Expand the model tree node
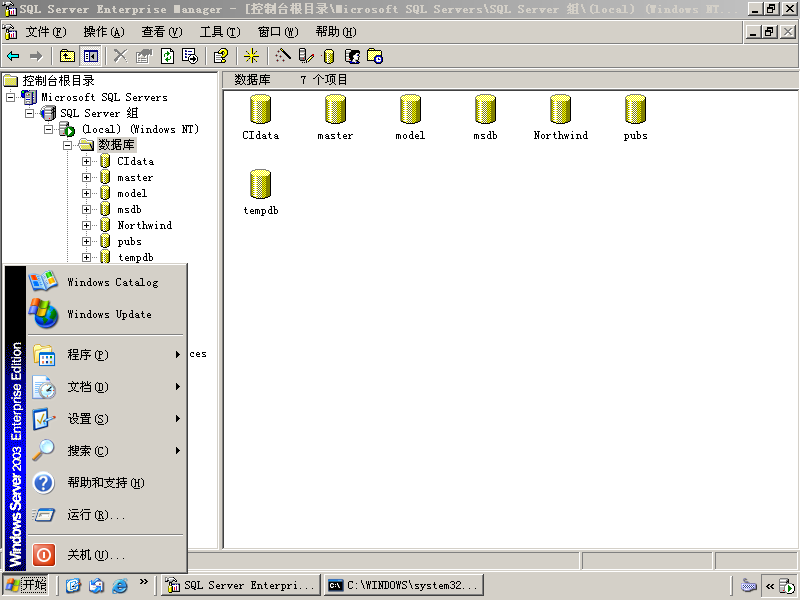 86,193
